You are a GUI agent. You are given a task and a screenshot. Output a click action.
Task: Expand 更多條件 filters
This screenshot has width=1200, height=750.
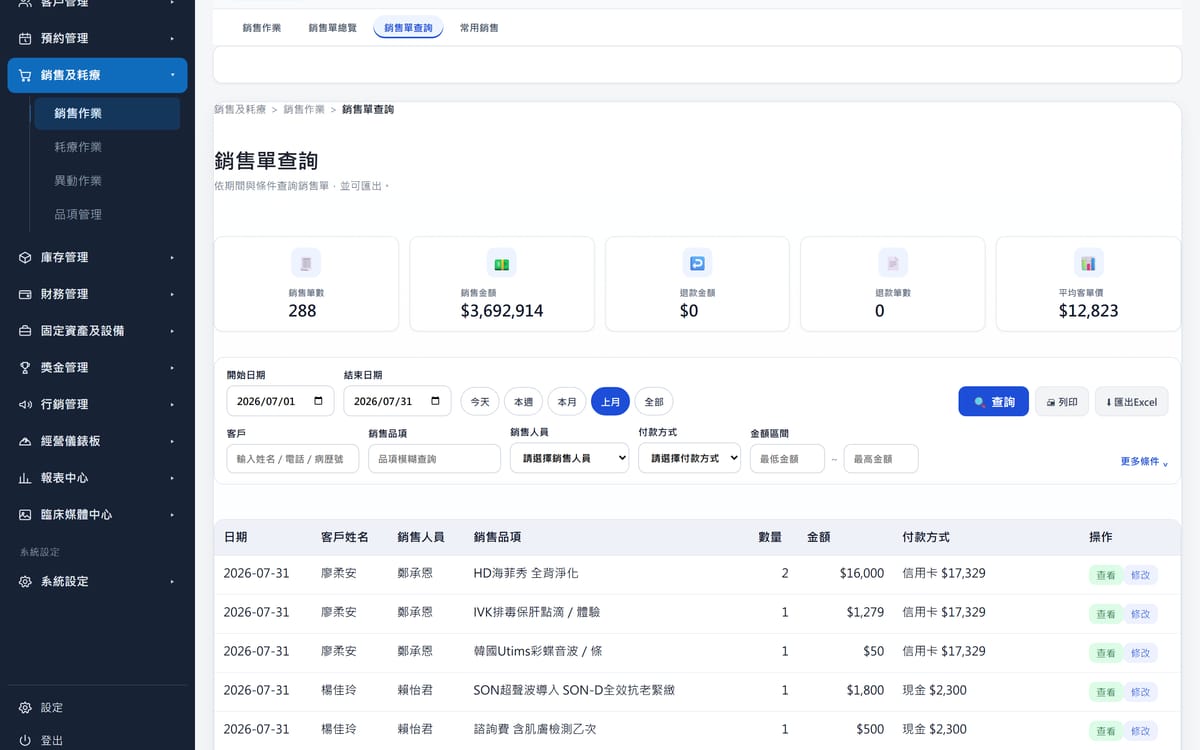[1144, 462]
